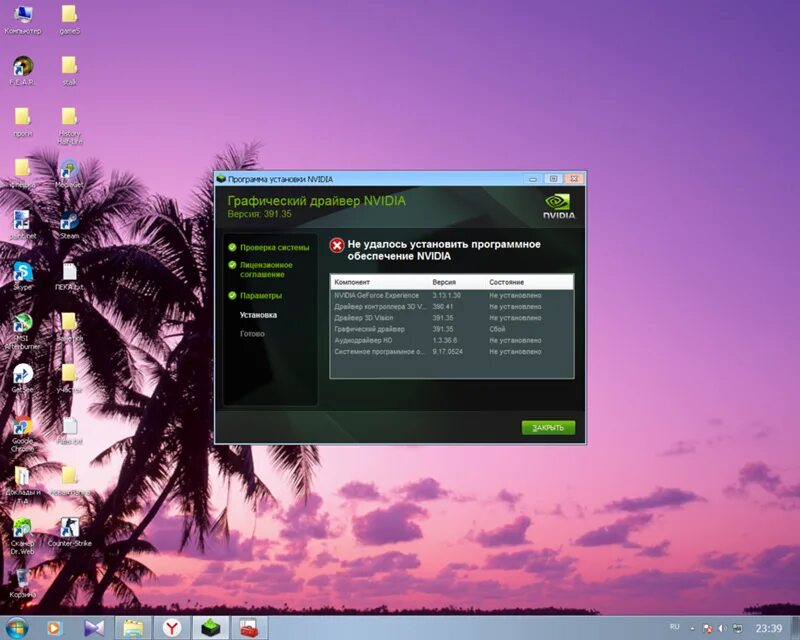
Task: Open Yandex Browser from the taskbar
Action: [x=172, y=628]
